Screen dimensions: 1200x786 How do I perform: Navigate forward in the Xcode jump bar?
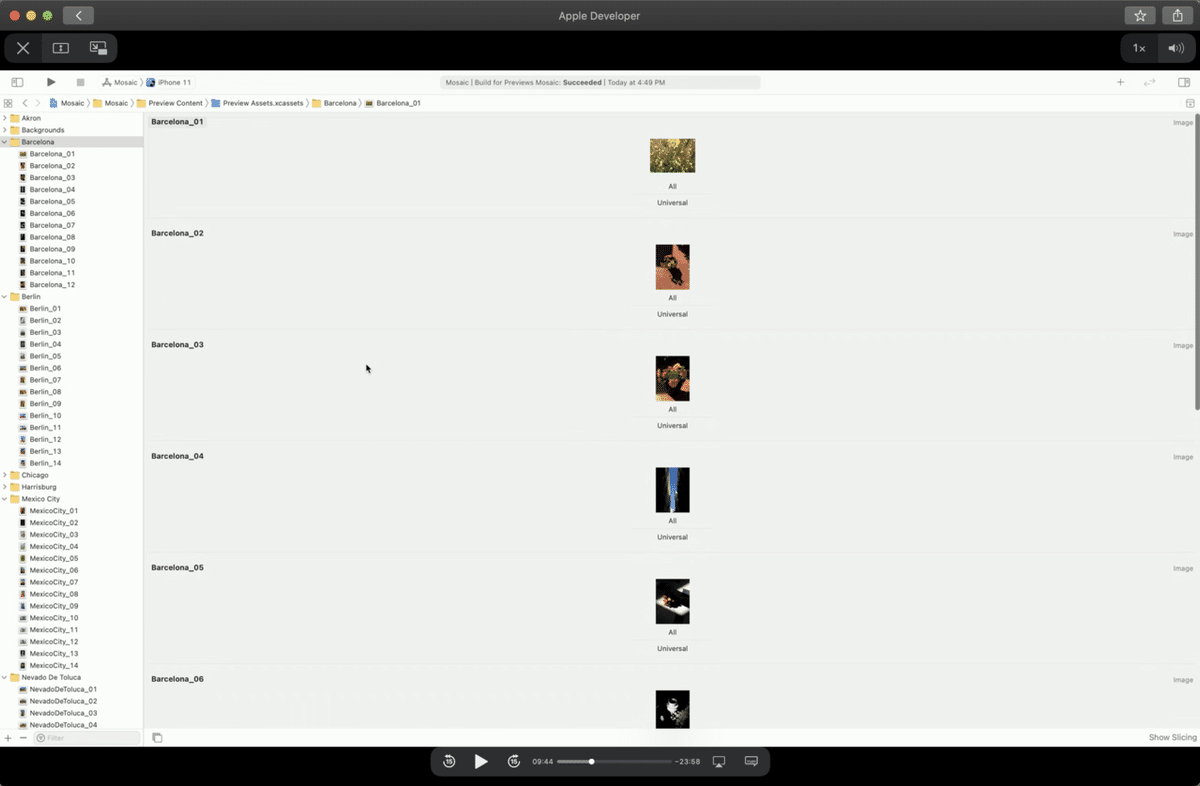point(38,103)
